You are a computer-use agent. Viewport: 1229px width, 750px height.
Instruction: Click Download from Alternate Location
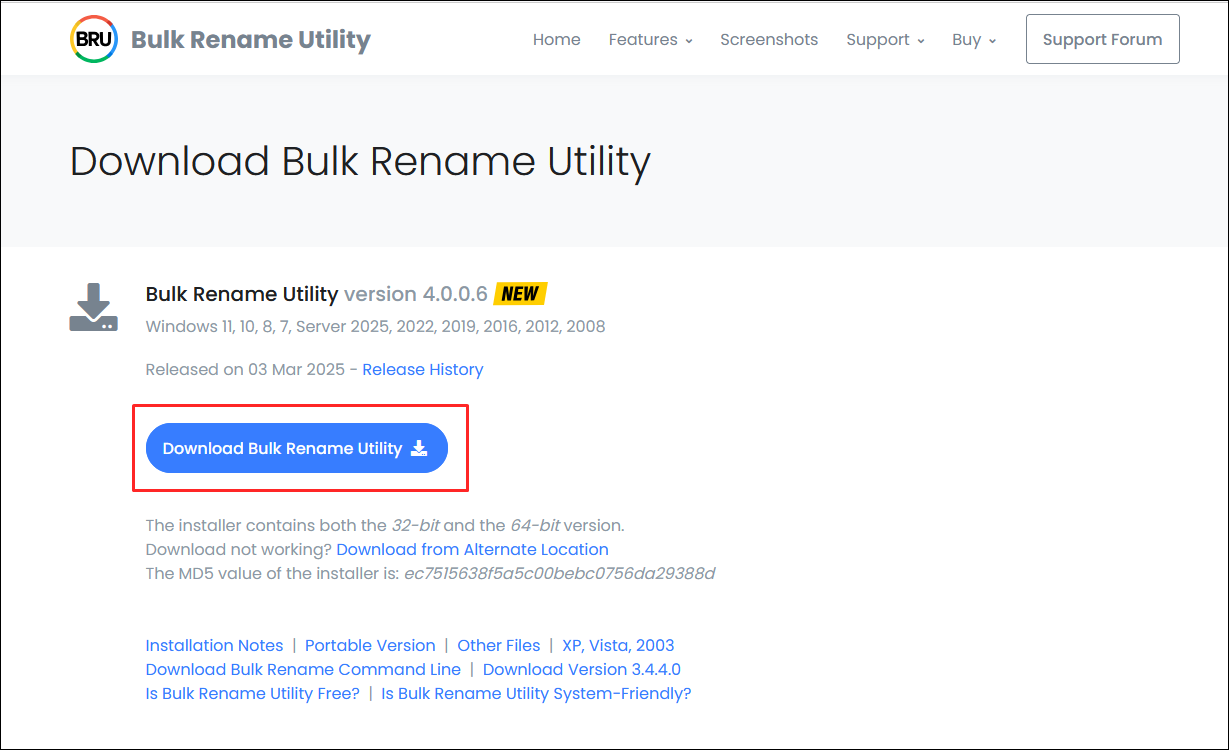[x=472, y=549]
